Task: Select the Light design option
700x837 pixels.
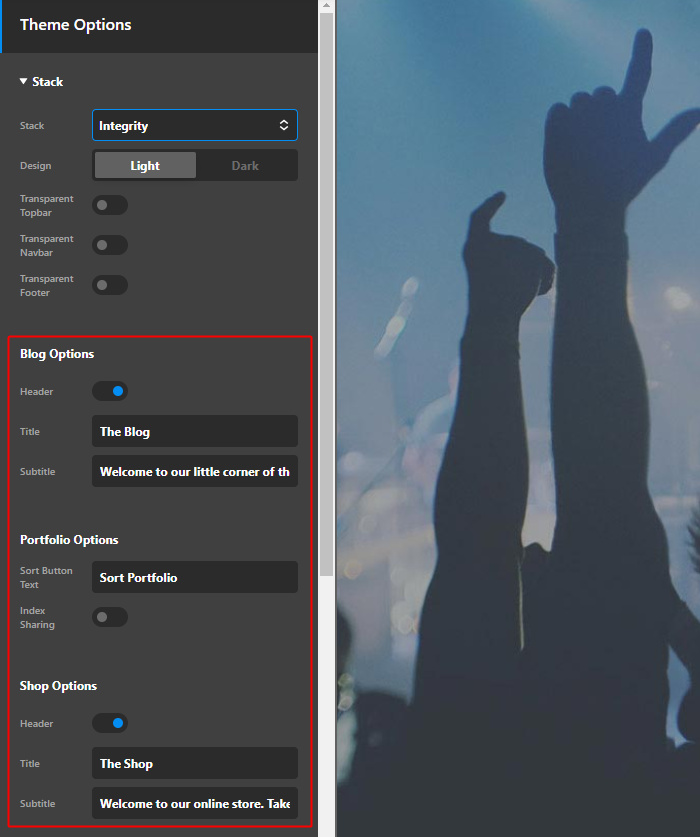Action: click(x=145, y=166)
